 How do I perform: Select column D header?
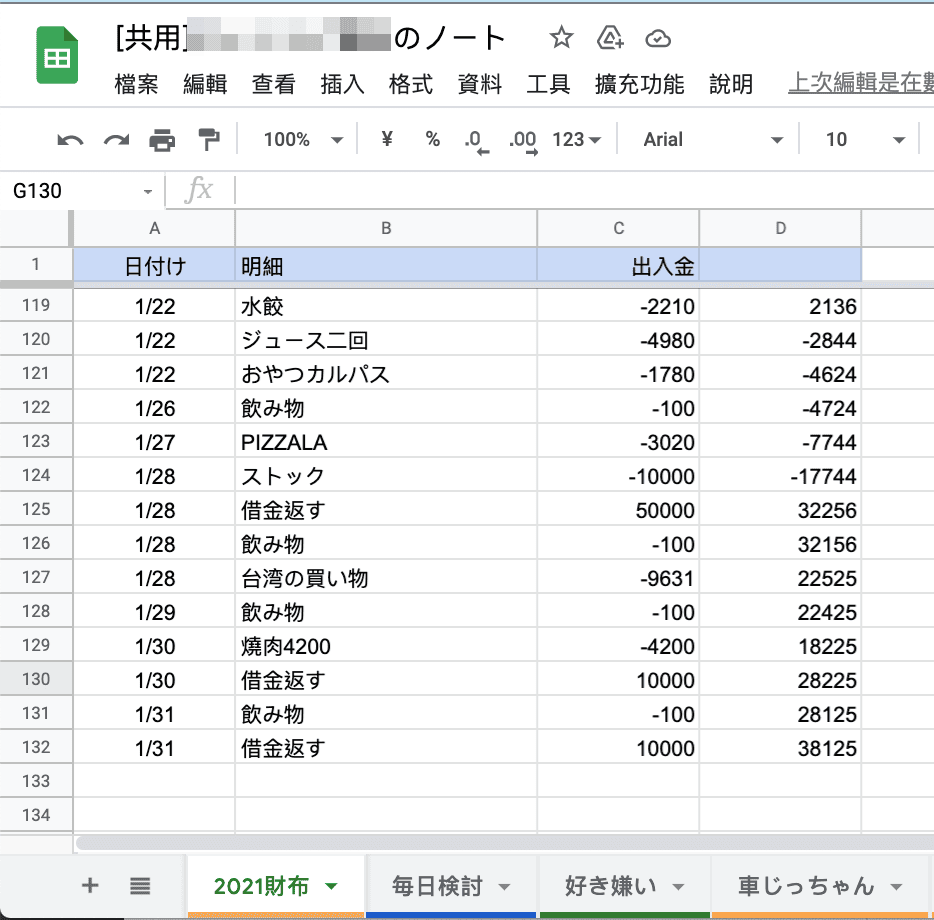(x=780, y=228)
